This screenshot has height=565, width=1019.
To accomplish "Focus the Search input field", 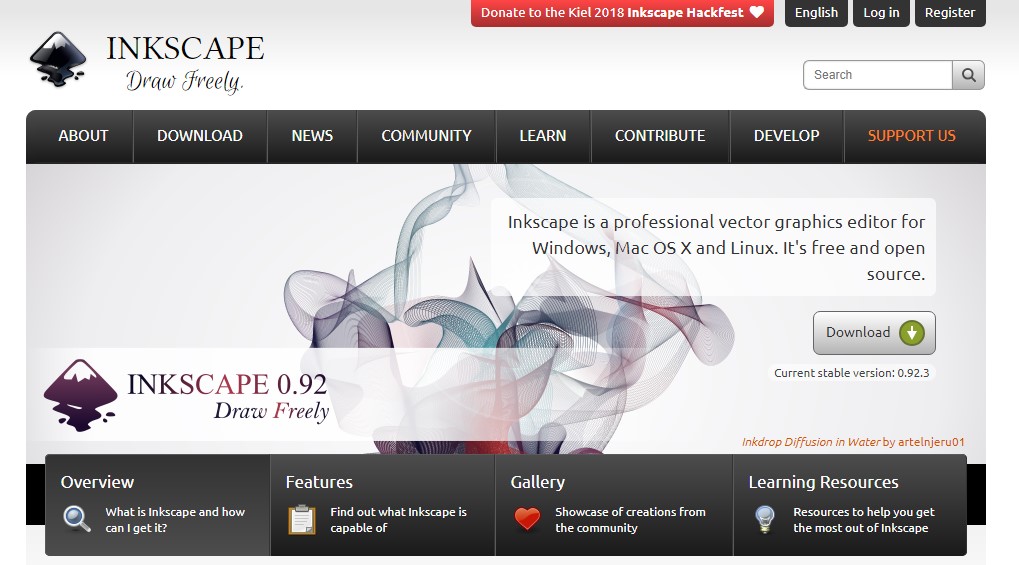I will click(878, 75).
